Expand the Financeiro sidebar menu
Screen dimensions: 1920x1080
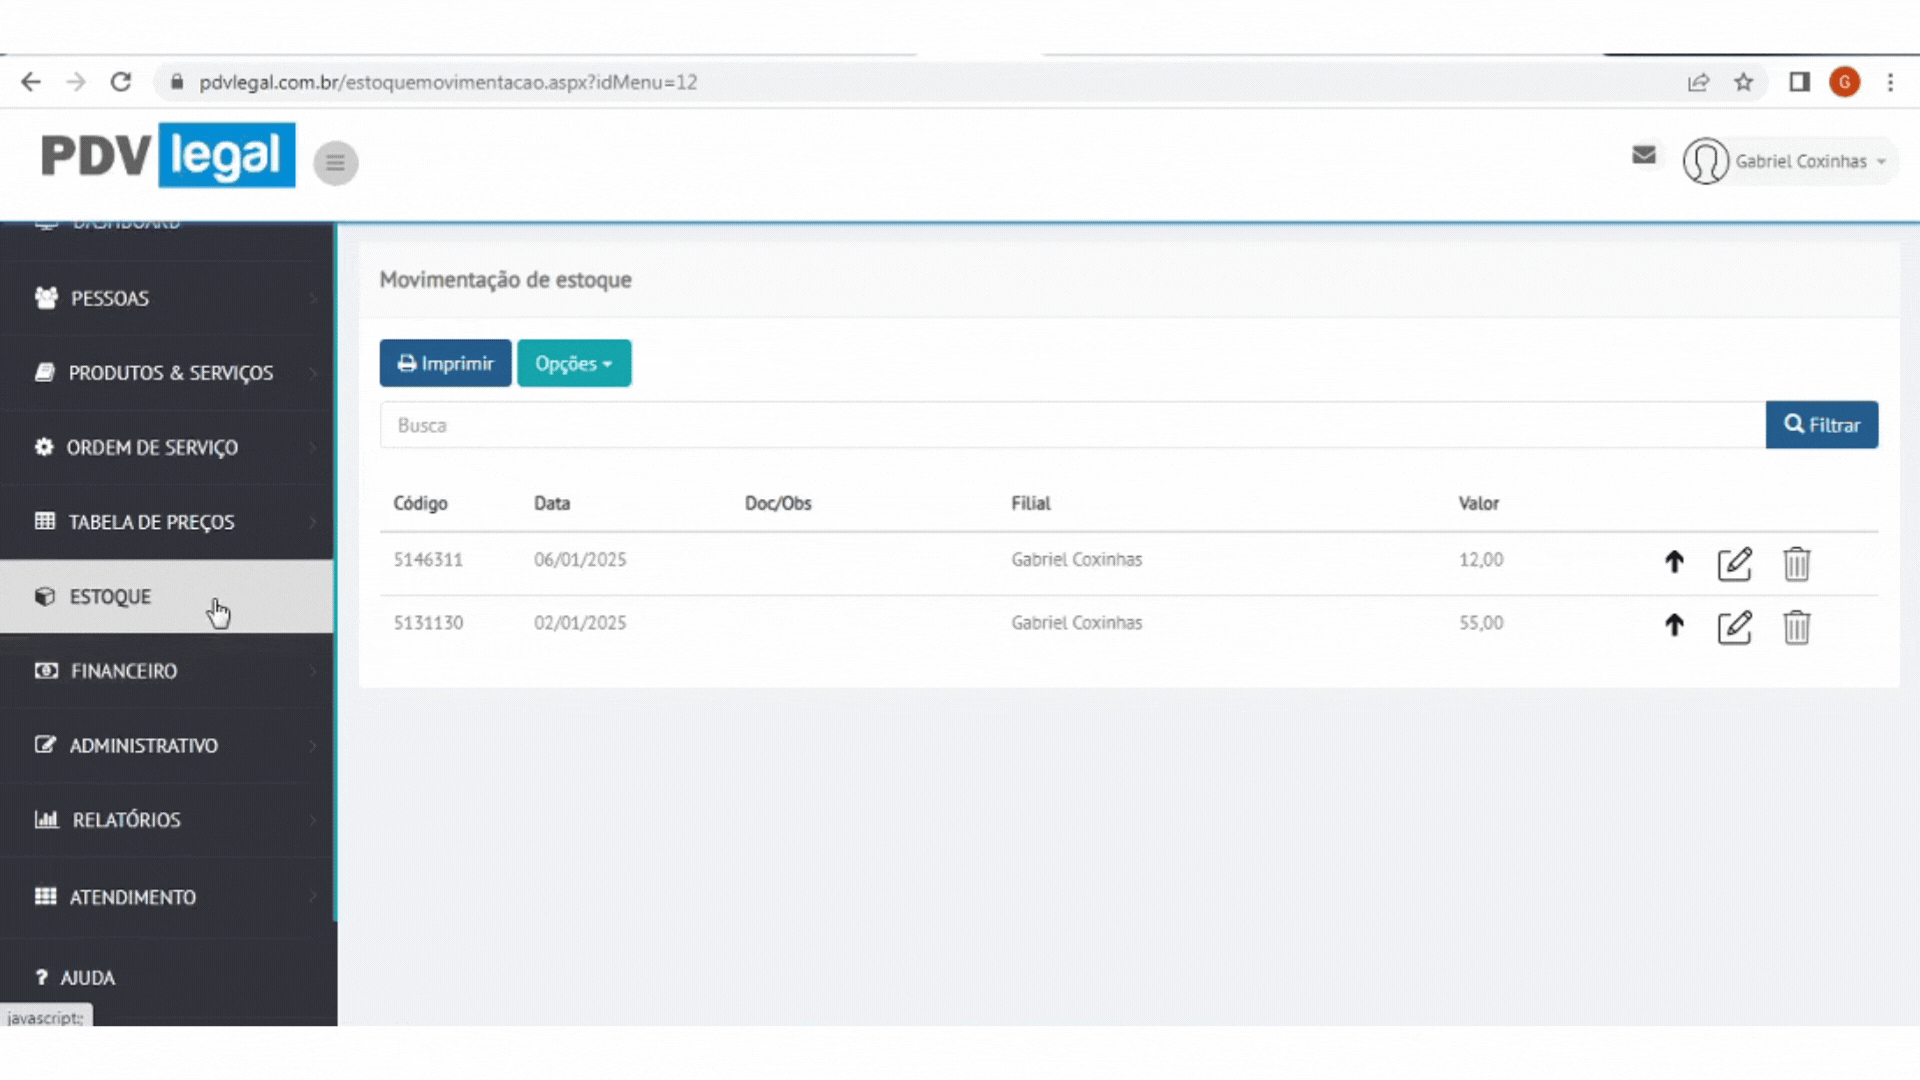124,672
